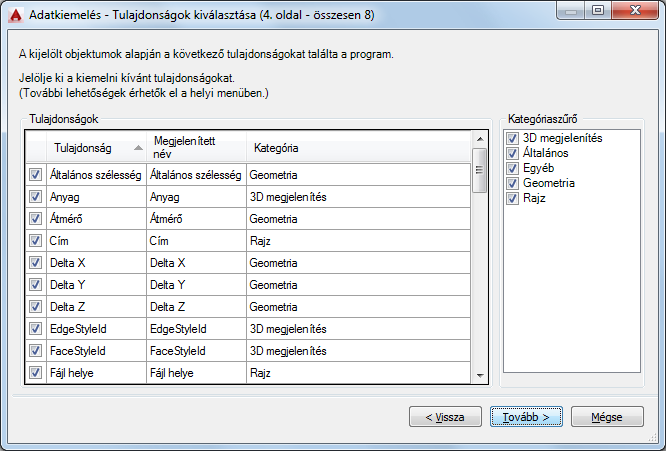Toggle the 3D megjelenítés category filter
The image size is (666, 451).
pyautogui.click(x=513, y=138)
